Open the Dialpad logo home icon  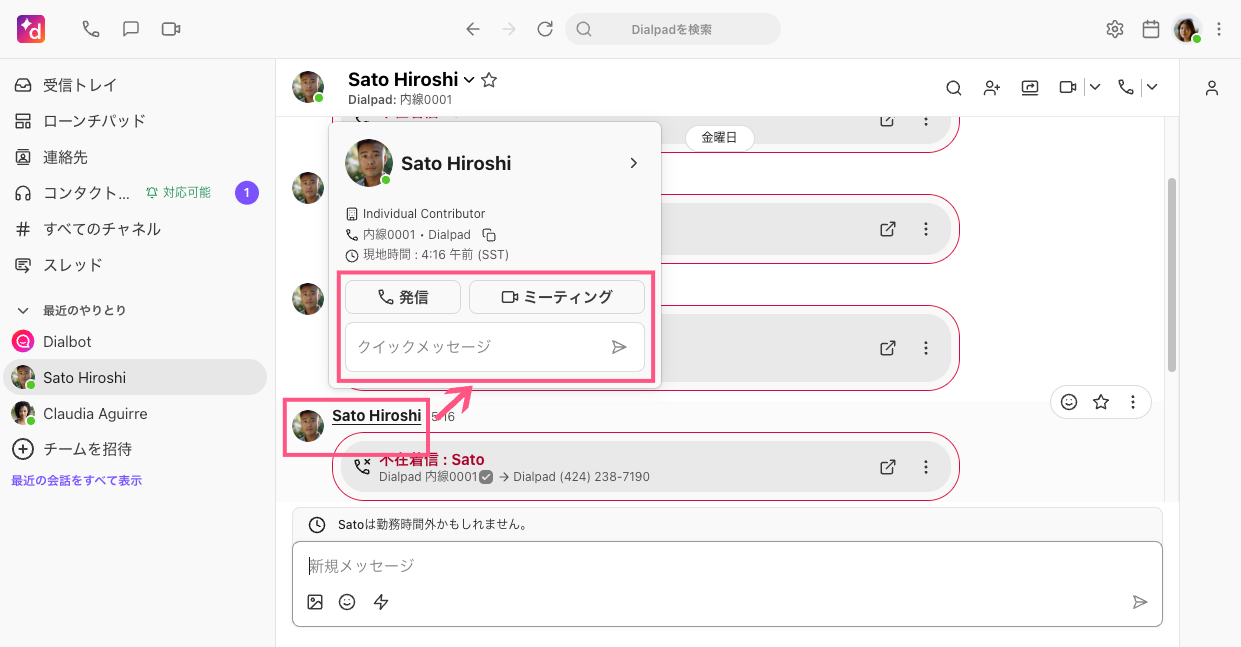pos(31,29)
